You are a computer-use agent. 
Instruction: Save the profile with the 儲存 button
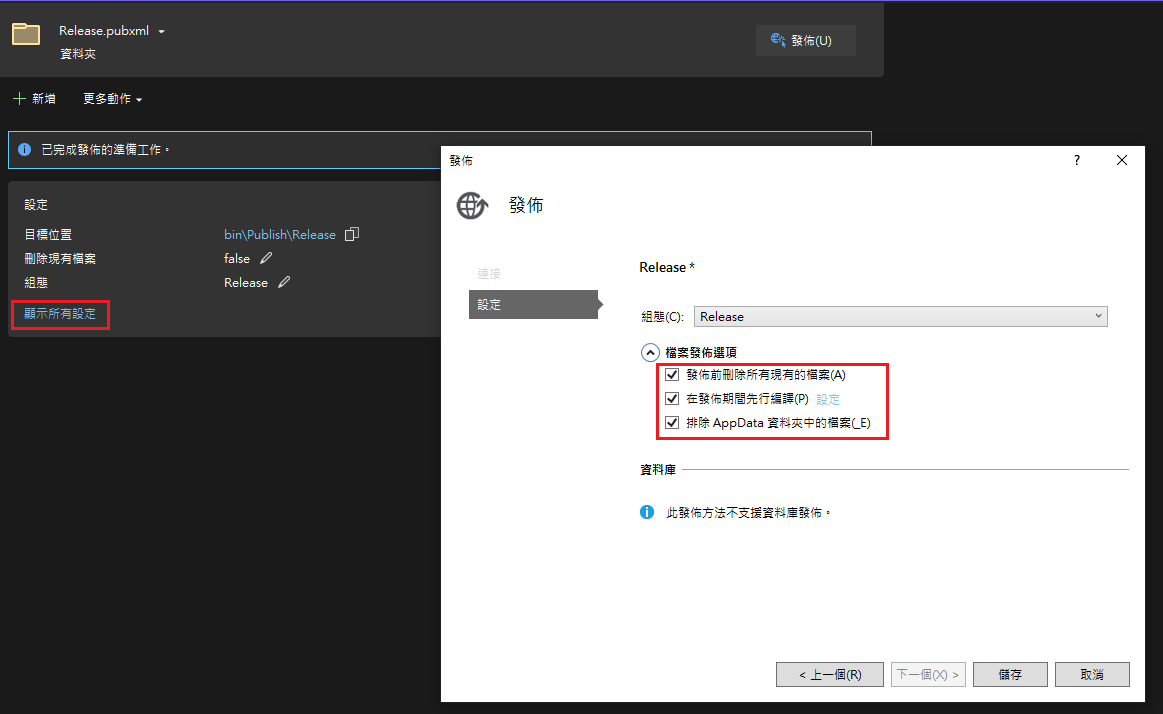1010,674
